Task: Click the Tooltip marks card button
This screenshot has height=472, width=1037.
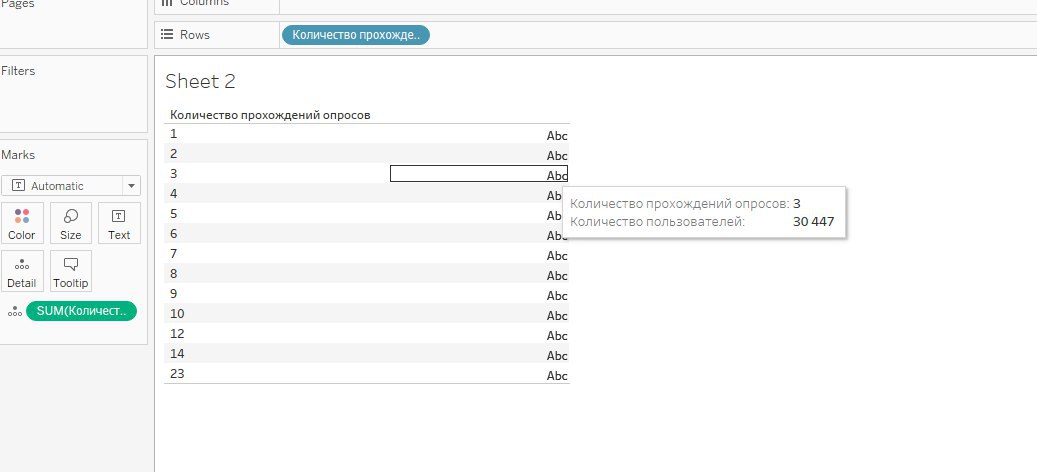Action: click(x=71, y=271)
